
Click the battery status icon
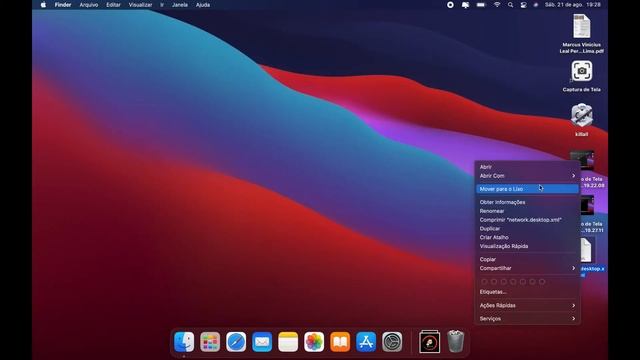point(481,5)
